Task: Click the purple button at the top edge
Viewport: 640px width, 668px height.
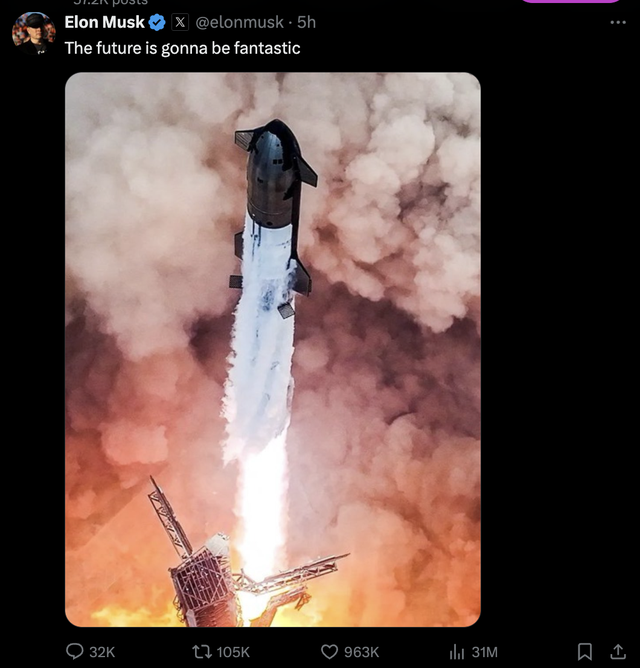Action: point(571,2)
